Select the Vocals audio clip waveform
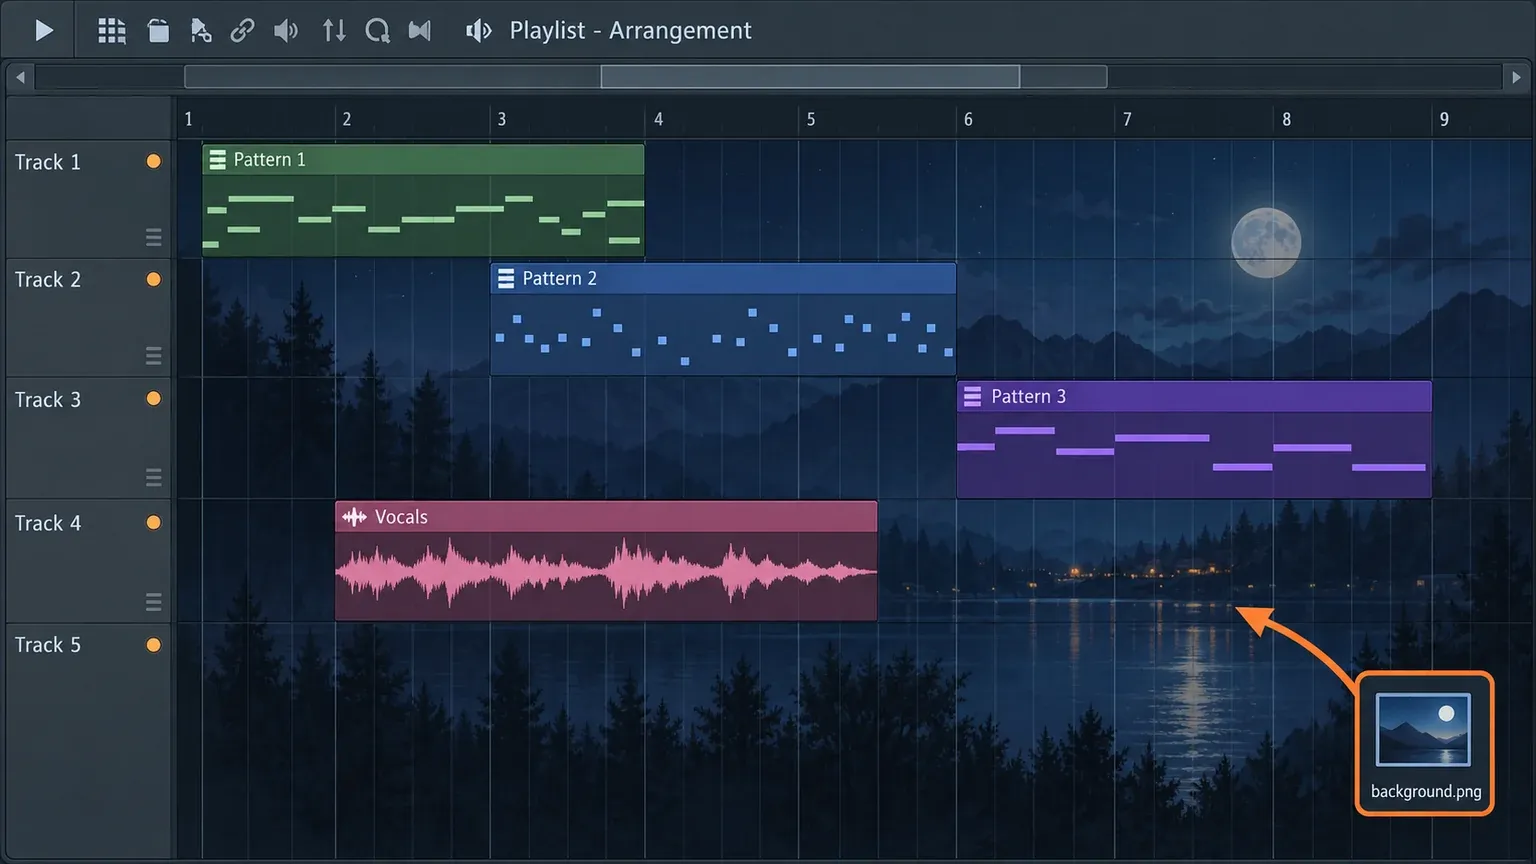This screenshot has width=1536, height=864. [606, 573]
